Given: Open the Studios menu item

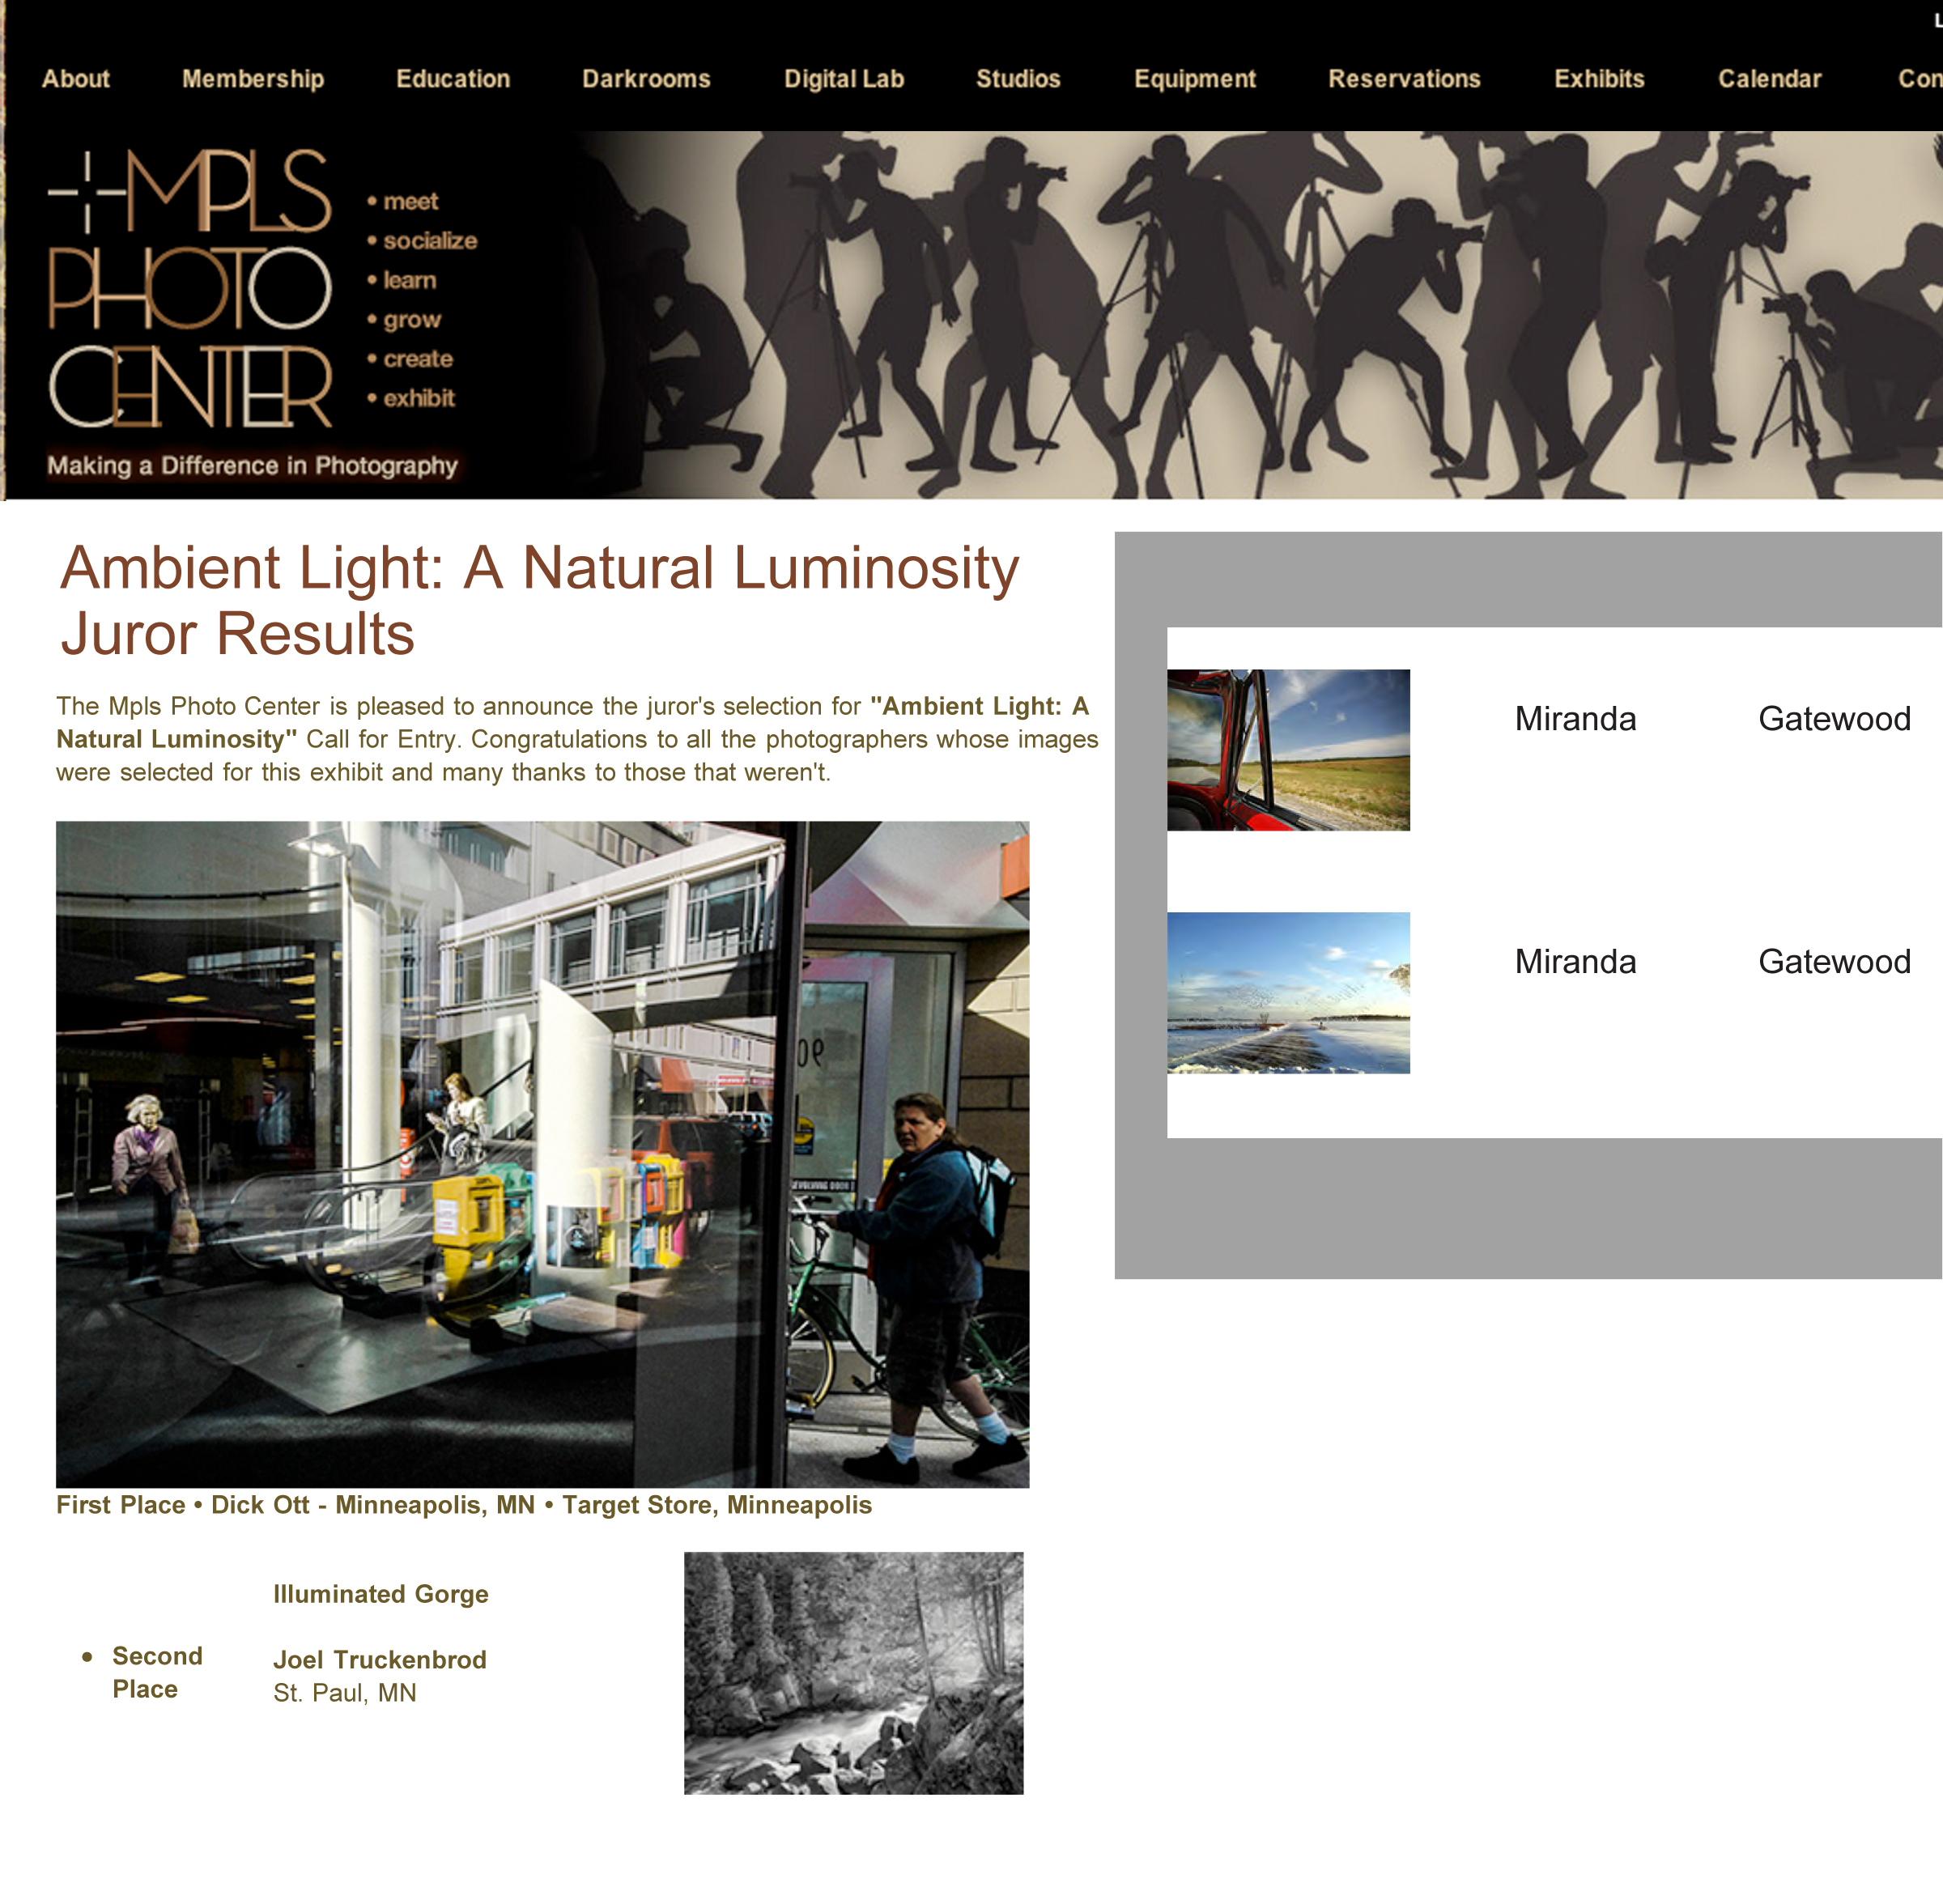Looking at the screenshot, I should 1018,79.
